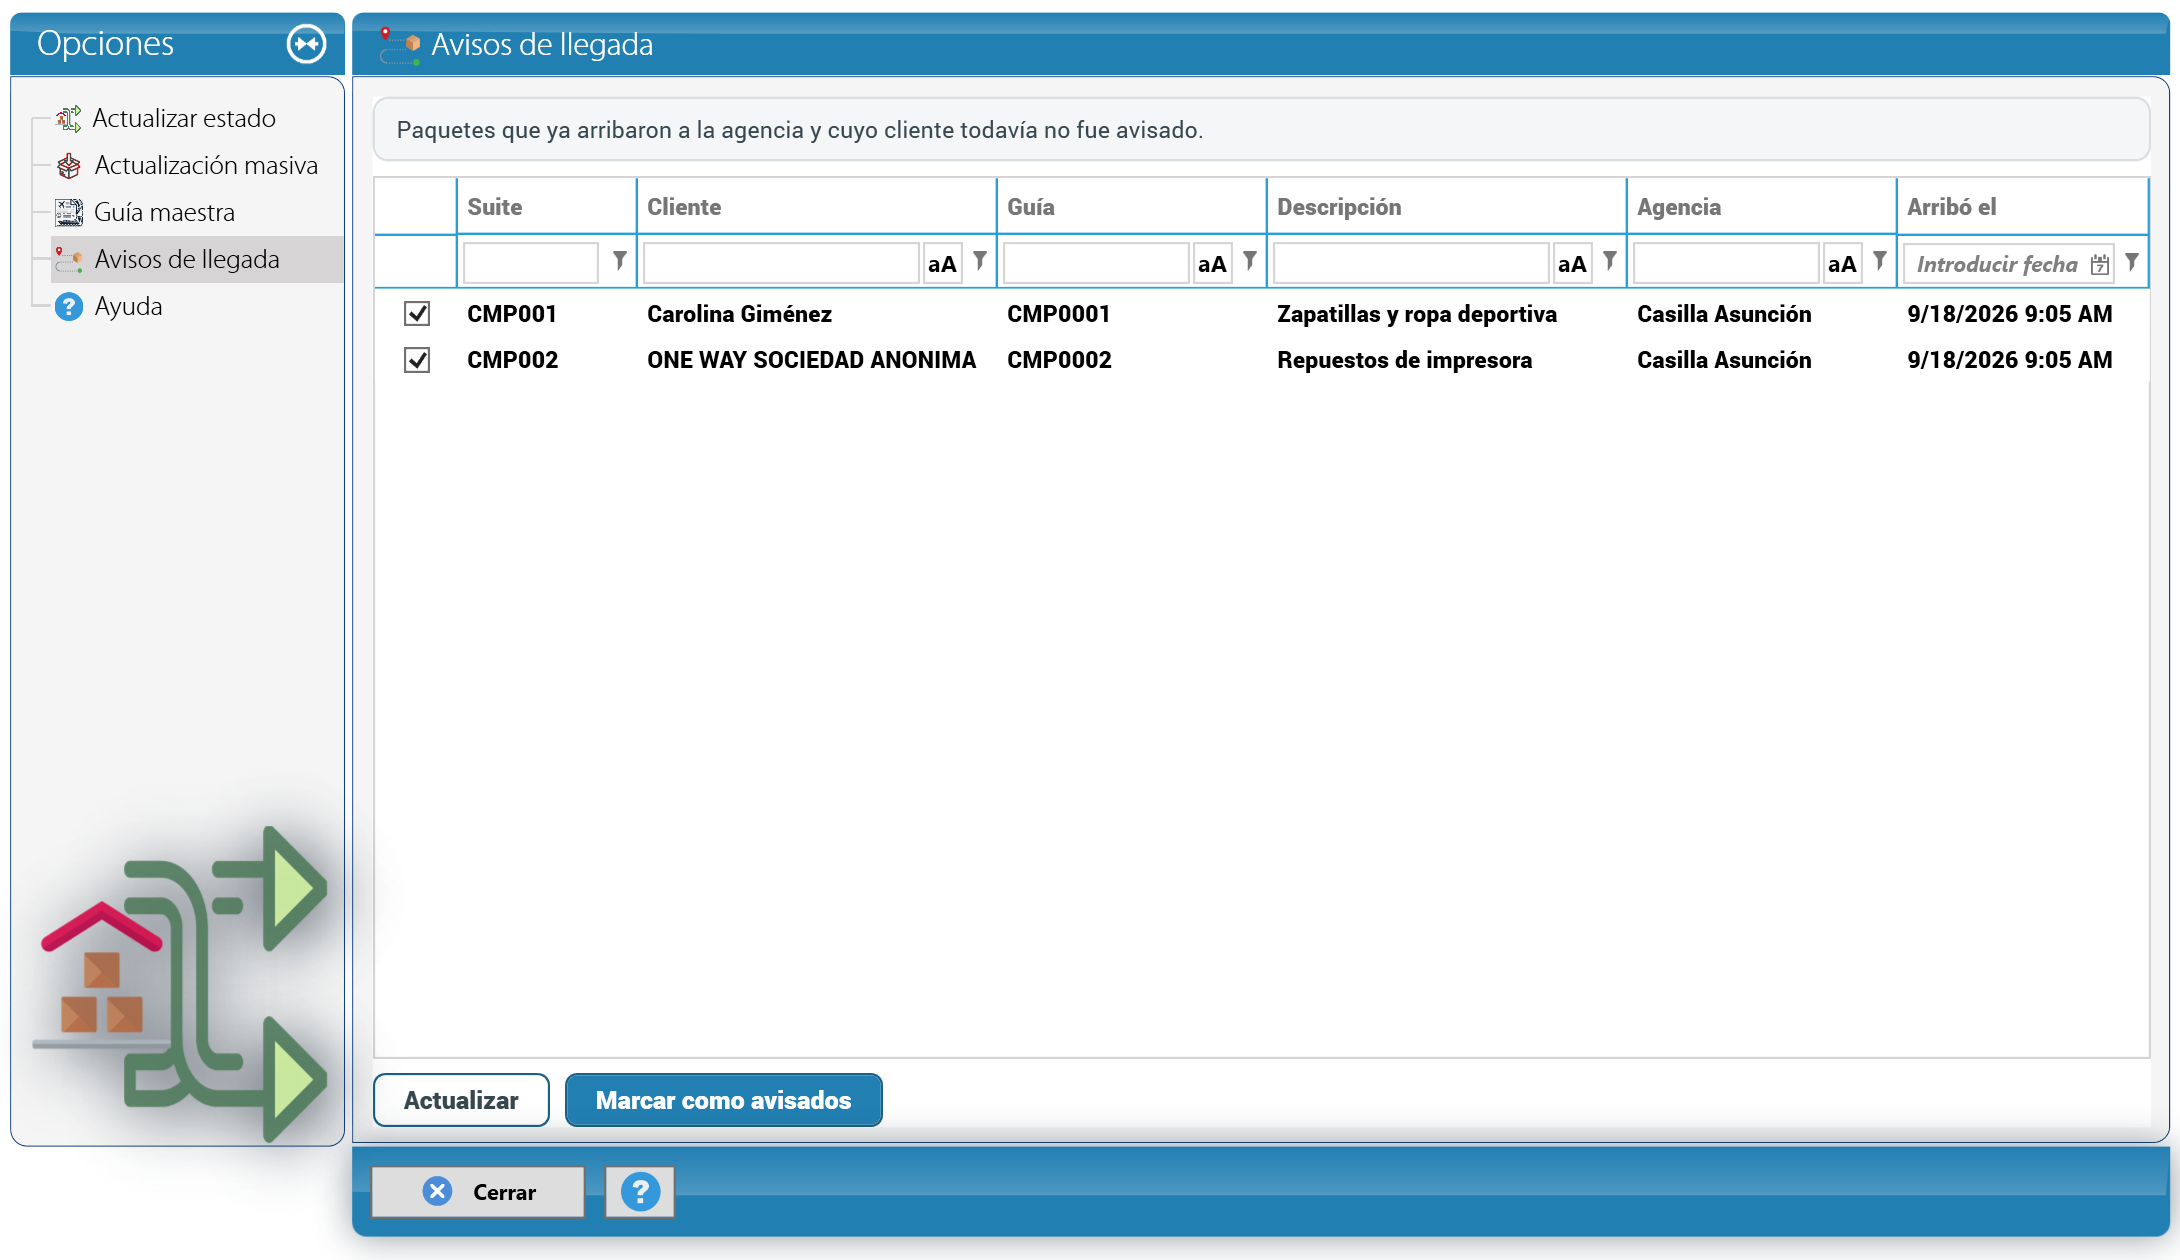Click the Cliente filter input field
Image resolution: width=2180 pixels, height=1260 pixels.
pos(782,264)
